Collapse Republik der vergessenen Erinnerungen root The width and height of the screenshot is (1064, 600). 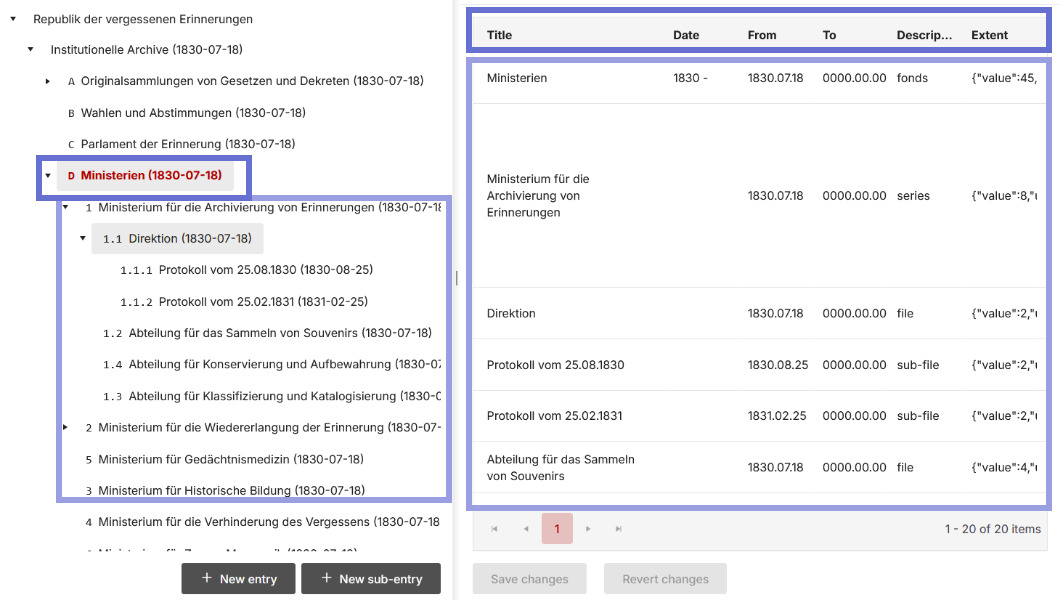[x=13, y=19]
